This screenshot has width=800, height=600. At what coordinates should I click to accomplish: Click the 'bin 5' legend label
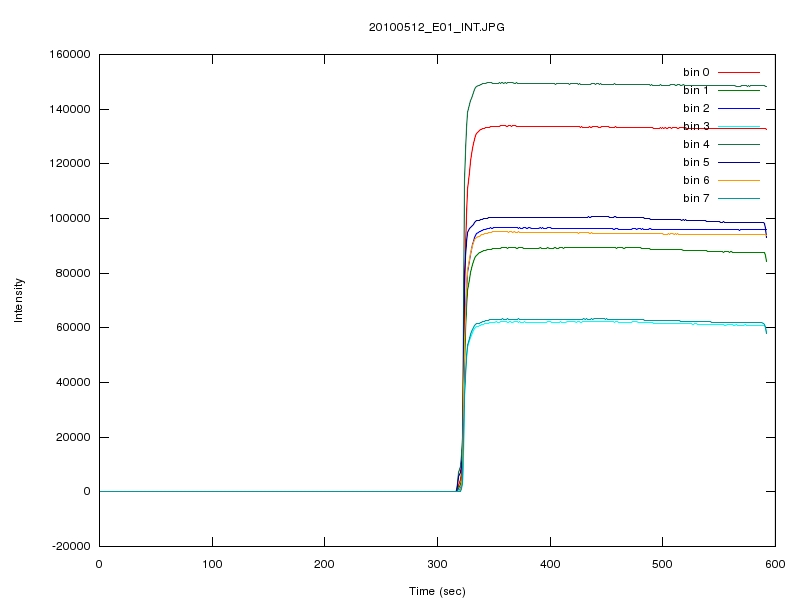coord(696,162)
